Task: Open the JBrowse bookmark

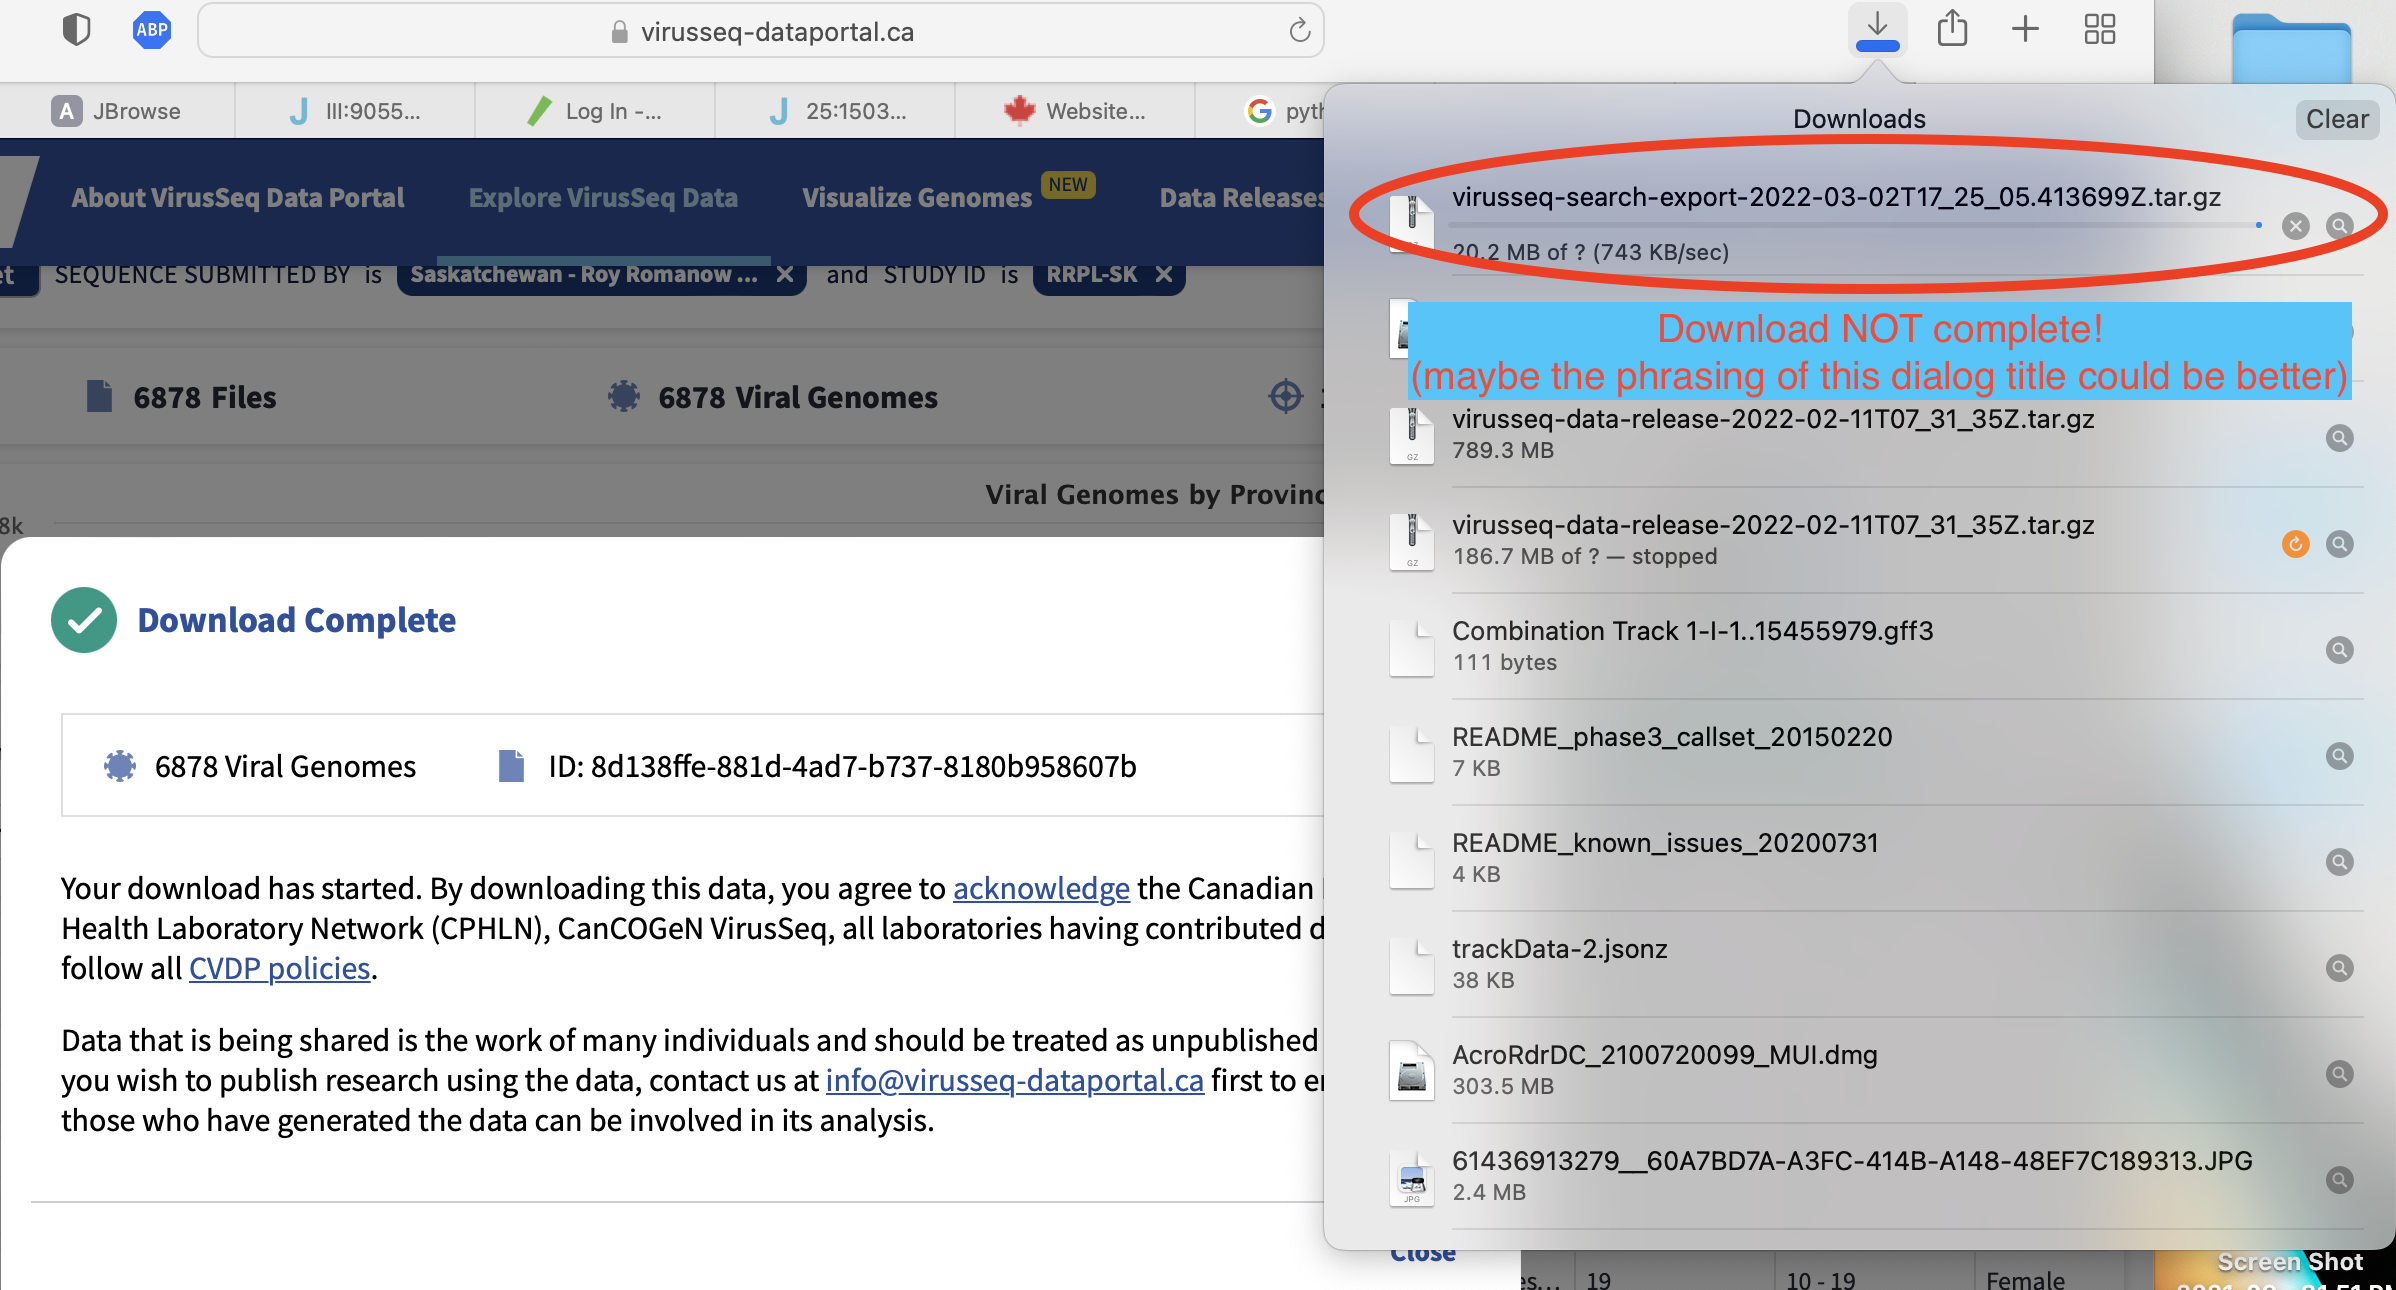Action: click(118, 110)
